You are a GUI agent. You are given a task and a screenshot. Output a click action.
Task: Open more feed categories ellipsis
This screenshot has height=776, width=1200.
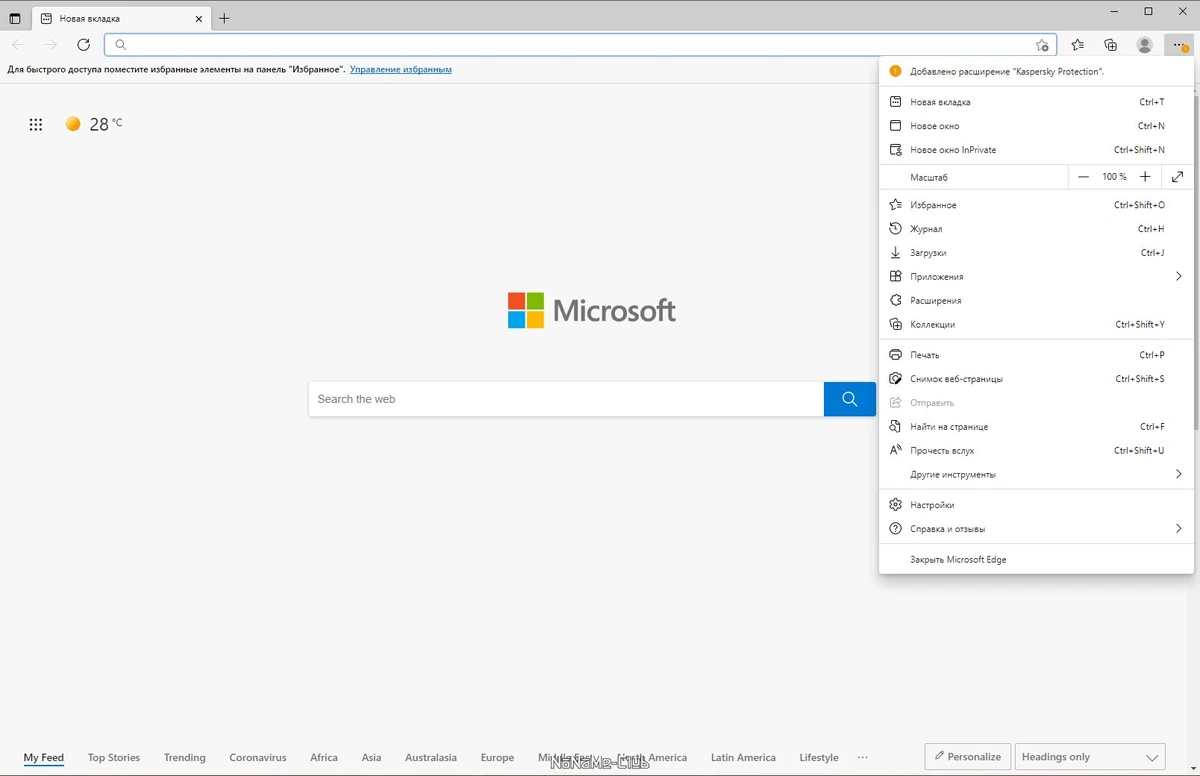pyautogui.click(x=863, y=757)
